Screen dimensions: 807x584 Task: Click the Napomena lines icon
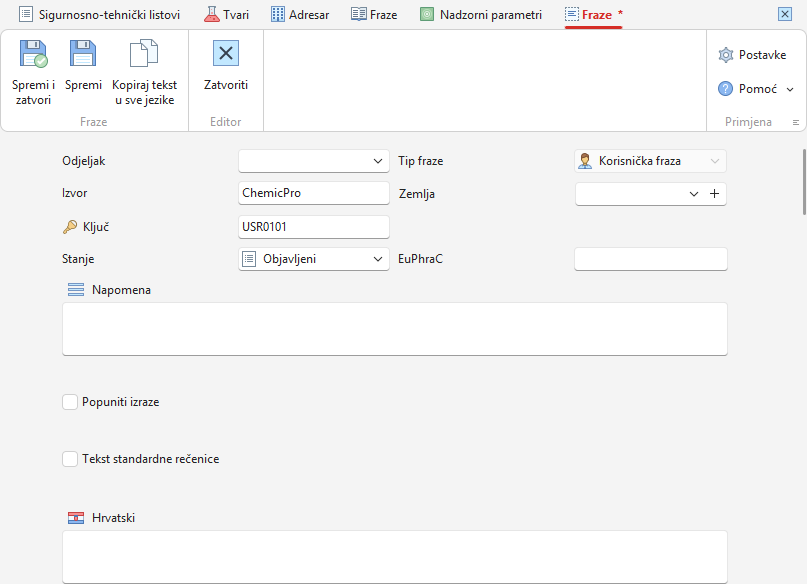76,290
